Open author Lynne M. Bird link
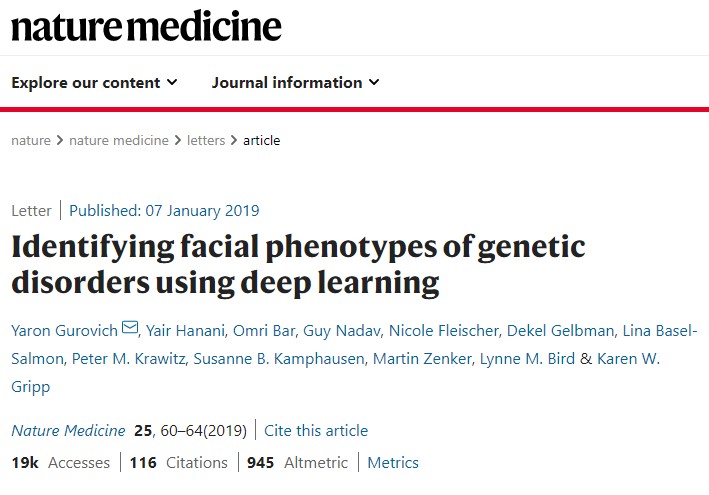709x495 pixels. click(527, 359)
